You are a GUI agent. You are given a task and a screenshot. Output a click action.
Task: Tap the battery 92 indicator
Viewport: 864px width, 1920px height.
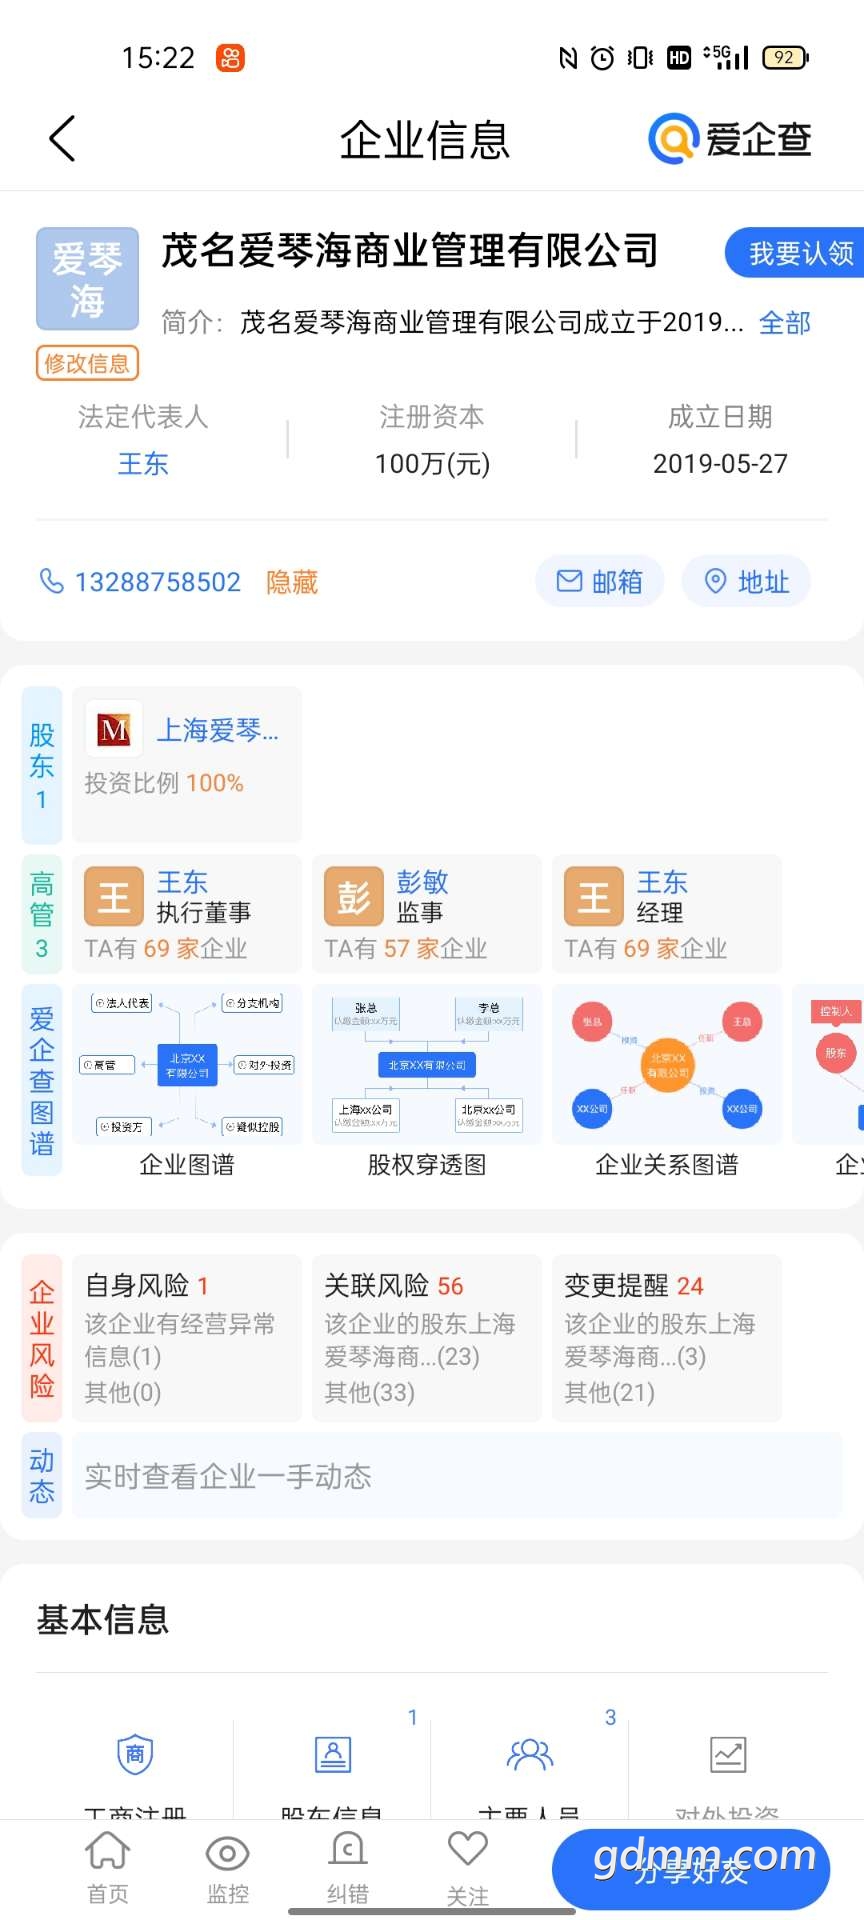coord(785,58)
